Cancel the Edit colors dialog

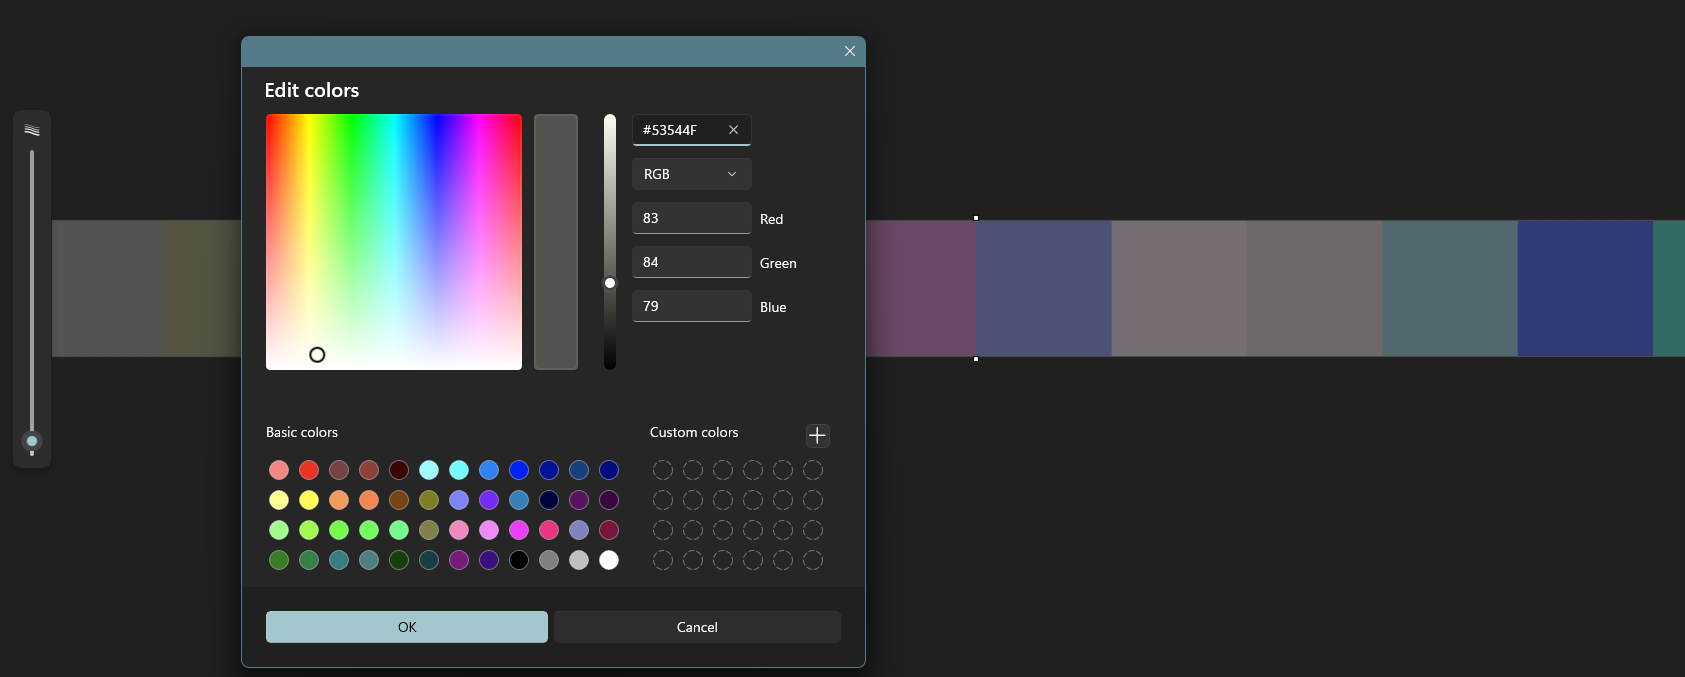click(x=697, y=627)
